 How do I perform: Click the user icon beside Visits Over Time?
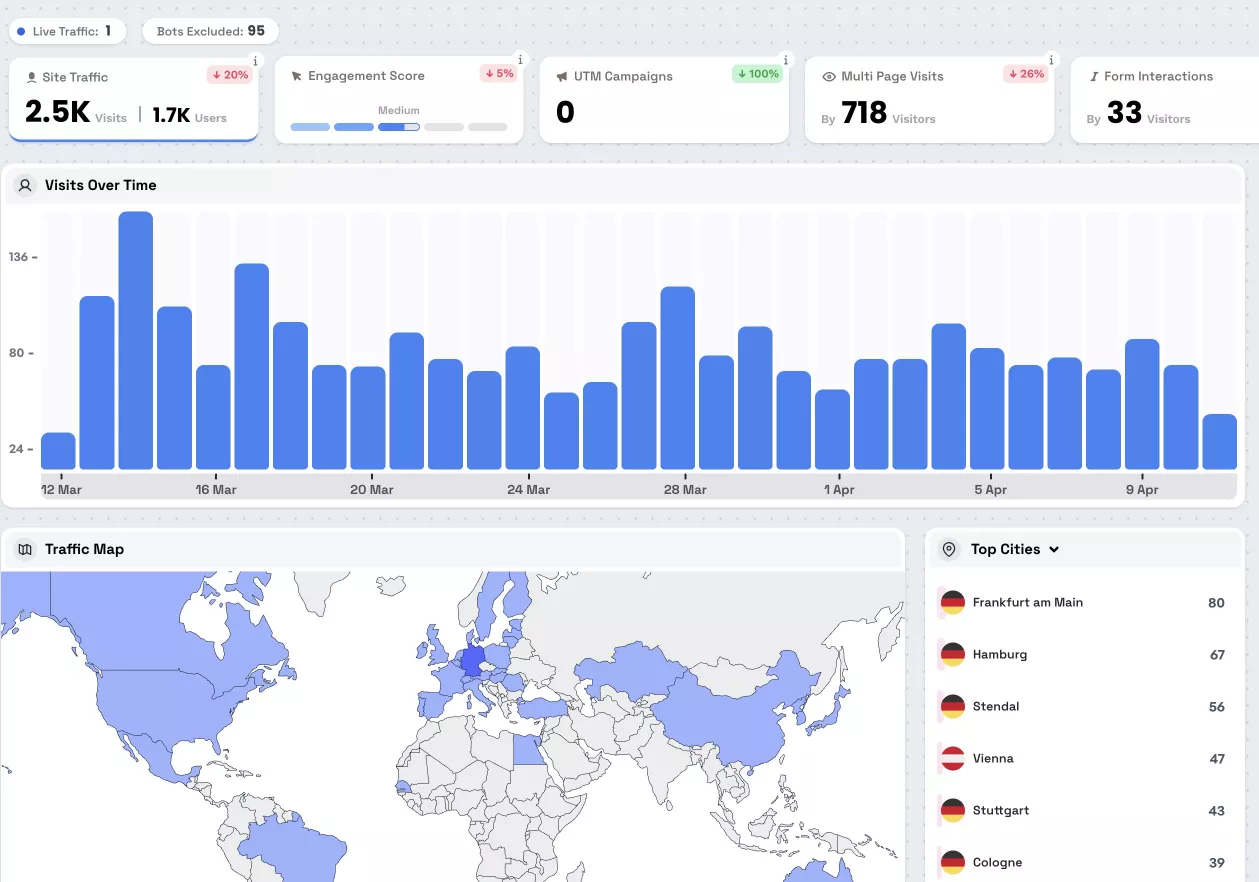[x=25, y=185]
